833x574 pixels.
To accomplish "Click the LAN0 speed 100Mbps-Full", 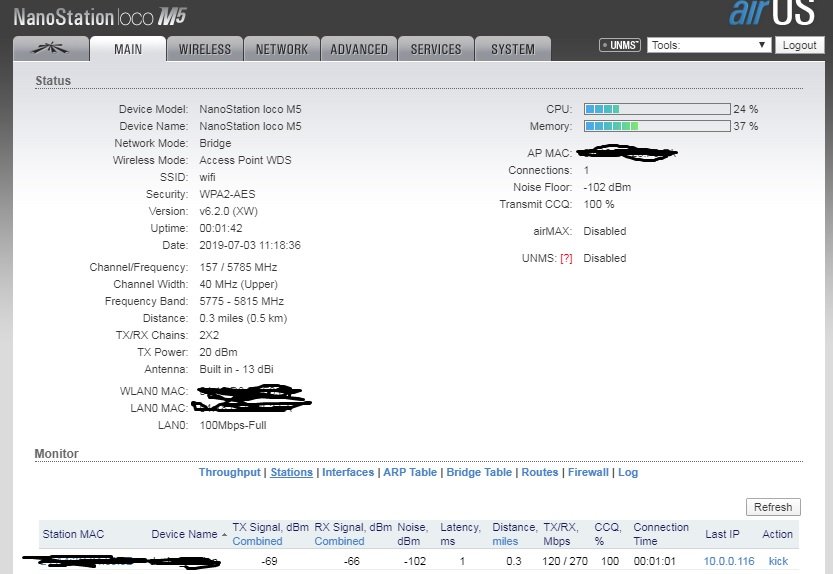I will pyautogui.click(x=233, y=425).
